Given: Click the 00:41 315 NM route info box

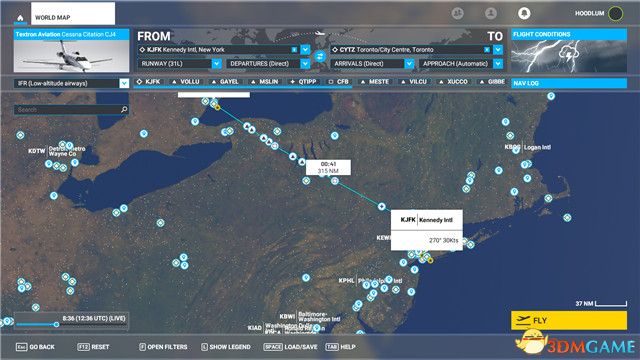Looking at the screenshot, I should tap(328, 167).
